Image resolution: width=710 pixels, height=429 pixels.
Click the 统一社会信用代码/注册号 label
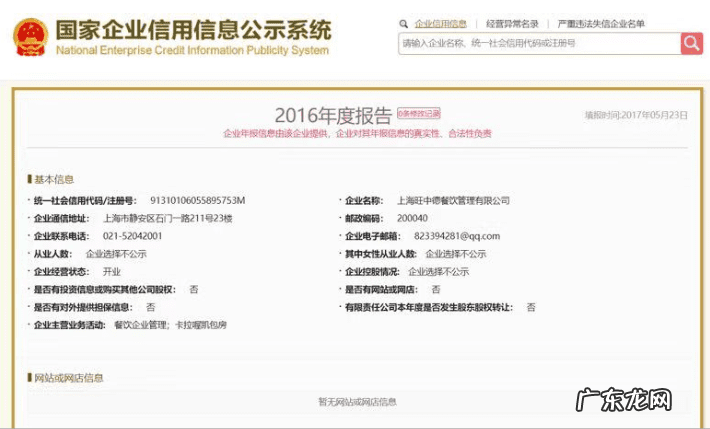coord(85,201)
